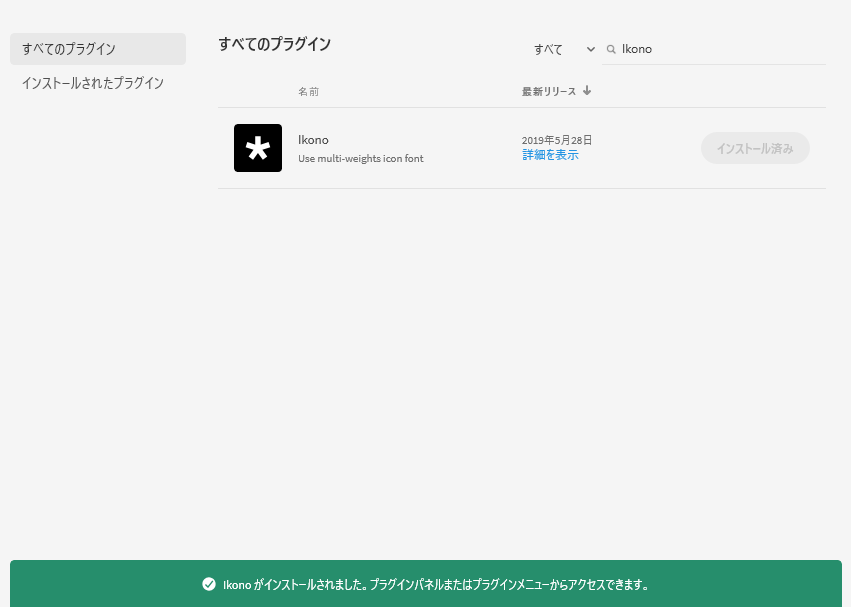Click the 名前 column header
Image resolution: width=851 pixels, height=607 pixels.
308,91
